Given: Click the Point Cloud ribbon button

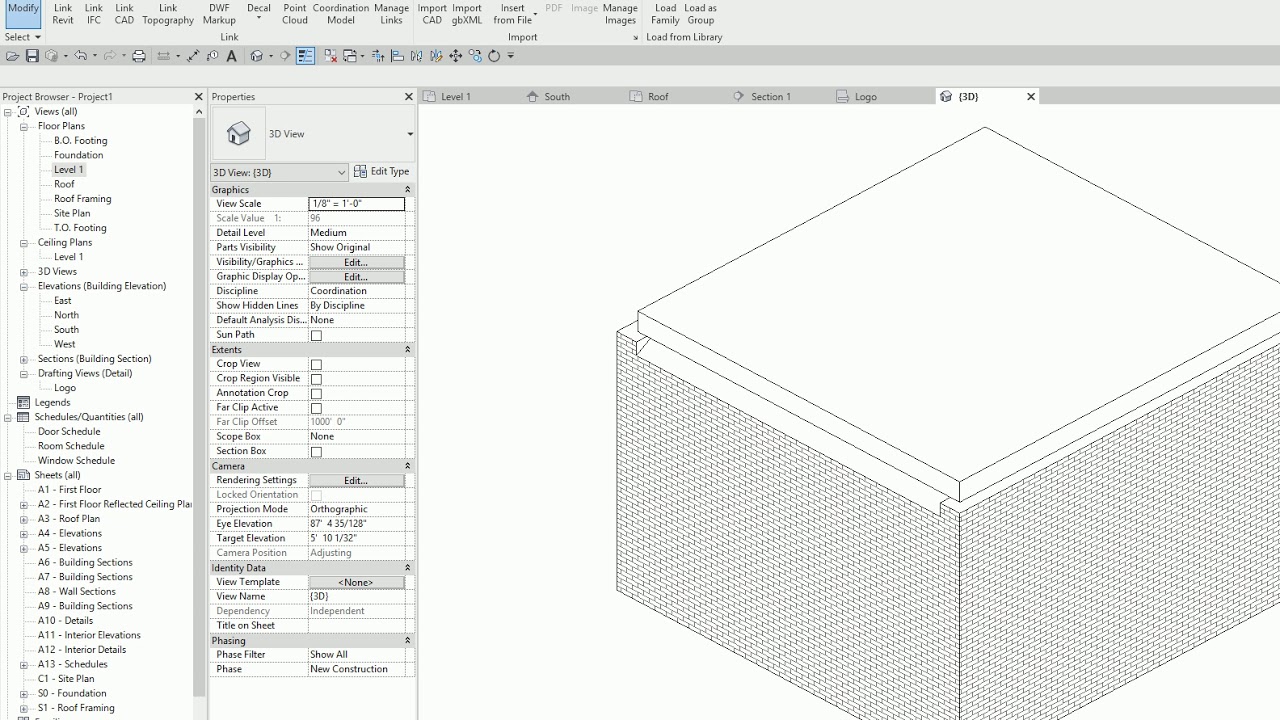Looking at the screenshot, I should 295,14.
